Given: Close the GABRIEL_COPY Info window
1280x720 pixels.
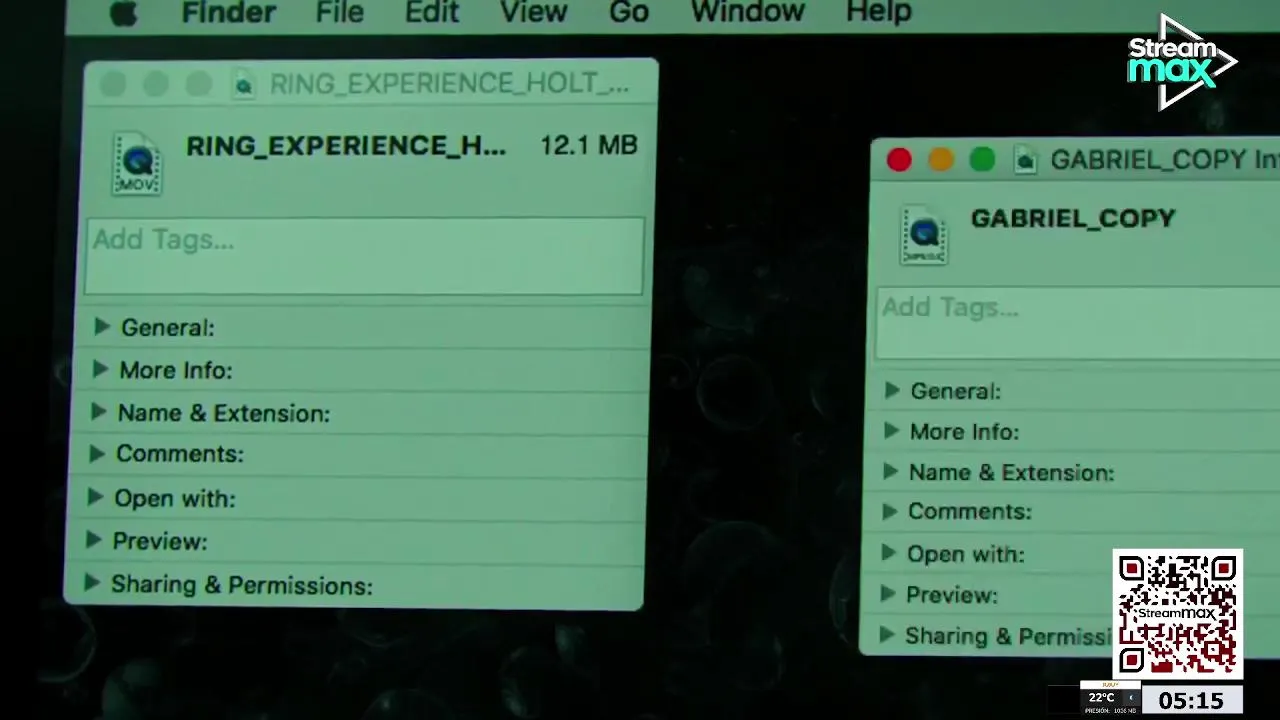Looking at the screenshot, I should pyautogui.click(x=899, y=160).
